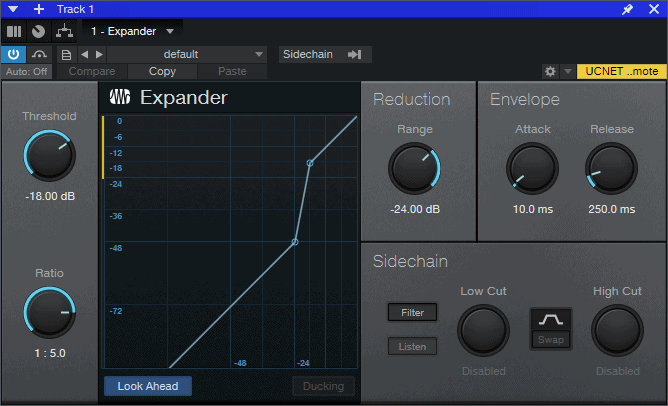The height and width of the screenshot is (406, 668).
Task: Load the previous preset with left arrow
Action: pos(85,55)
